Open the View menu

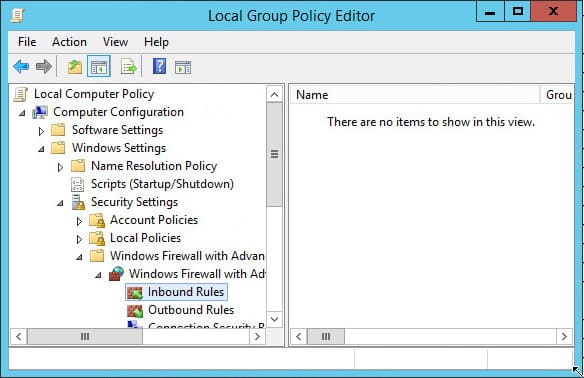(115, 42)
